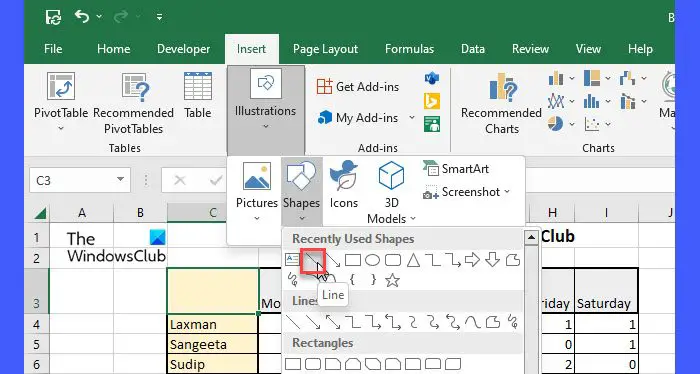Viewport: 700px width, 374px height.
Task: Click the Visio Data Visualizer add-in icon
Action: pyautogui.click(x=432, y=79)
